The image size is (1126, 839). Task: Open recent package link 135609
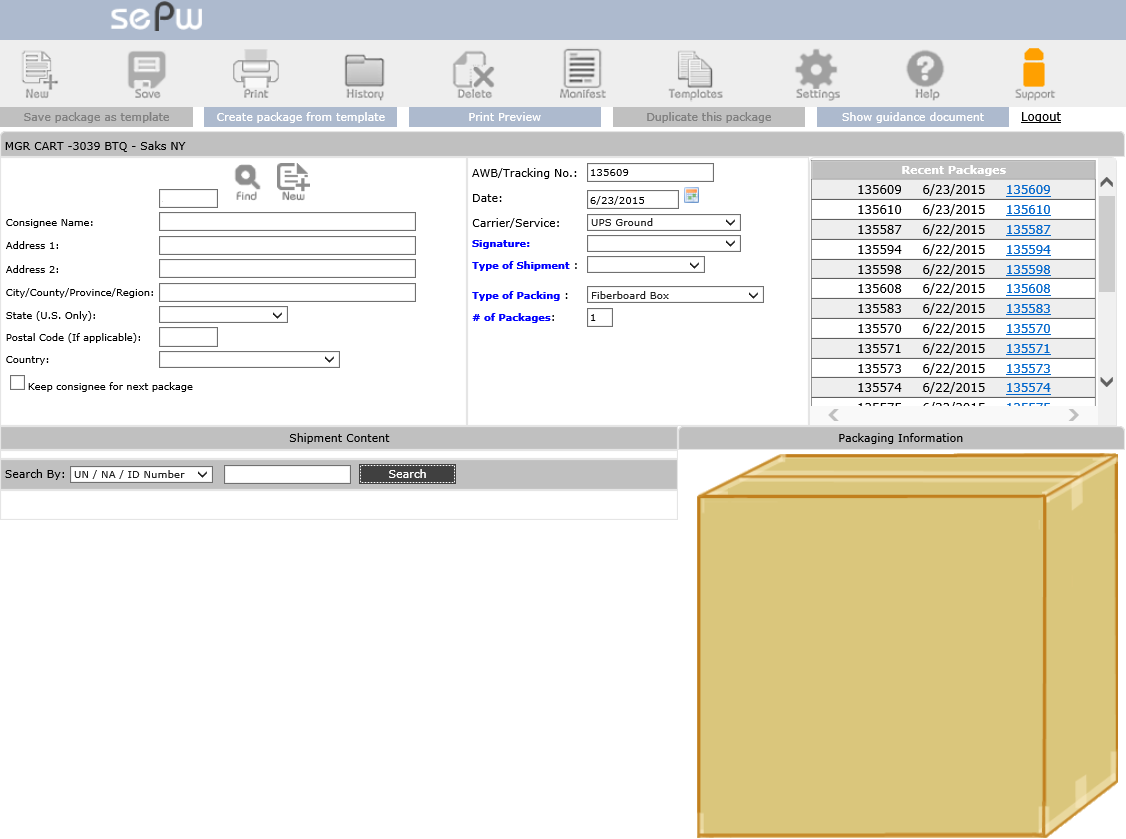tap(1028, 190)
